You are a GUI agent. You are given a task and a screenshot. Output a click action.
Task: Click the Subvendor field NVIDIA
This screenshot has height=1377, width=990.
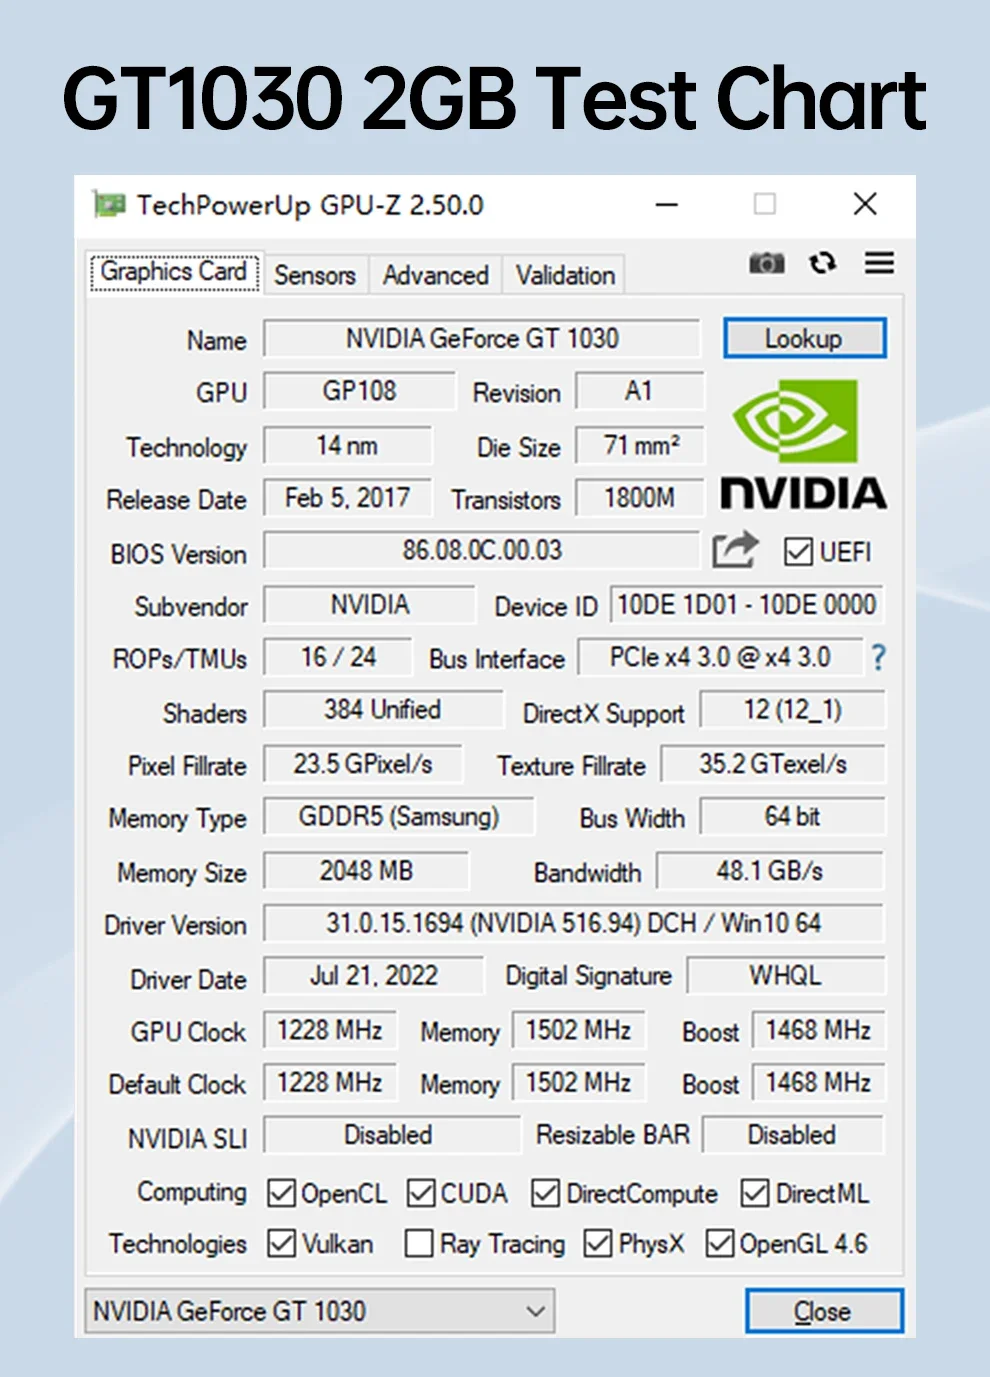(x=369, y=605)
